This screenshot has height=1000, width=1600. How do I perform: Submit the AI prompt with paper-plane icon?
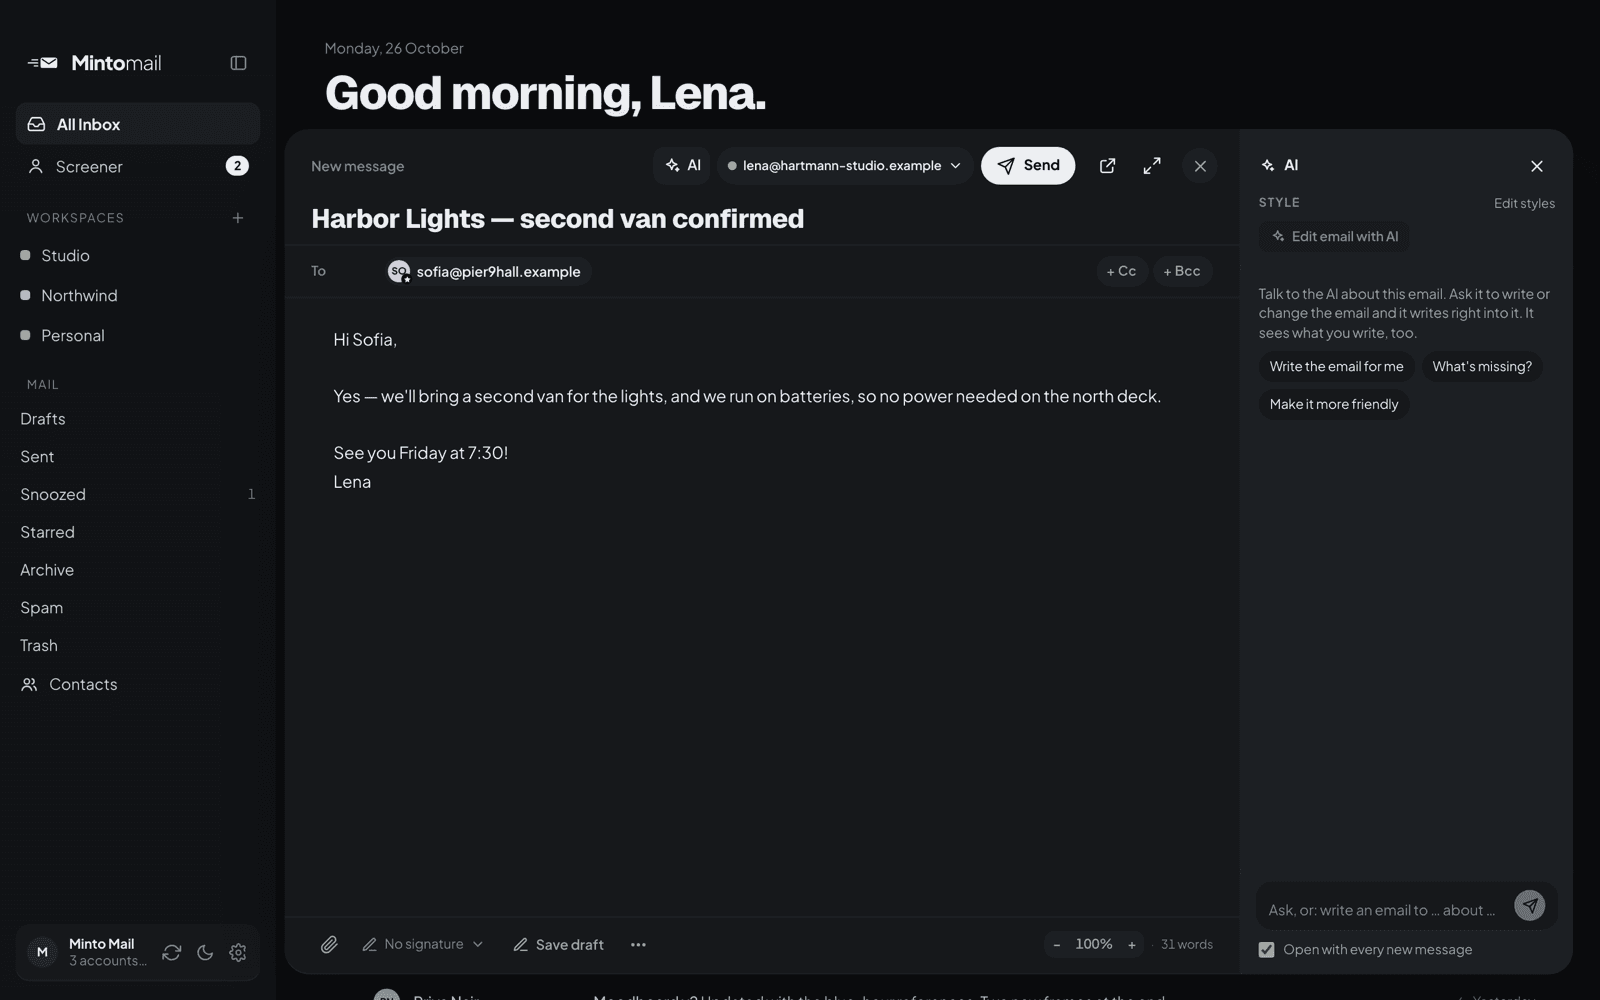tap(1529, 906)
